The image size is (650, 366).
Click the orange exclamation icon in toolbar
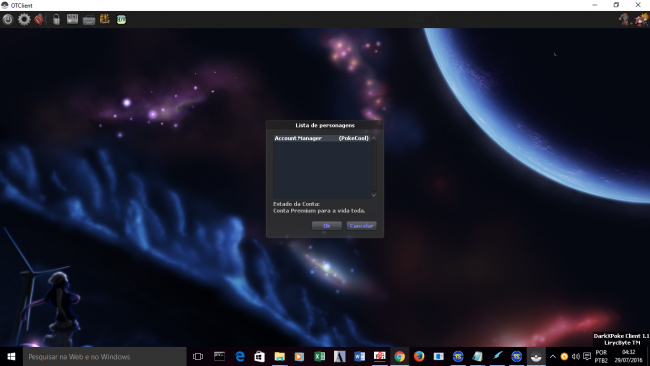pyautogui.click(x=104, y=19)
